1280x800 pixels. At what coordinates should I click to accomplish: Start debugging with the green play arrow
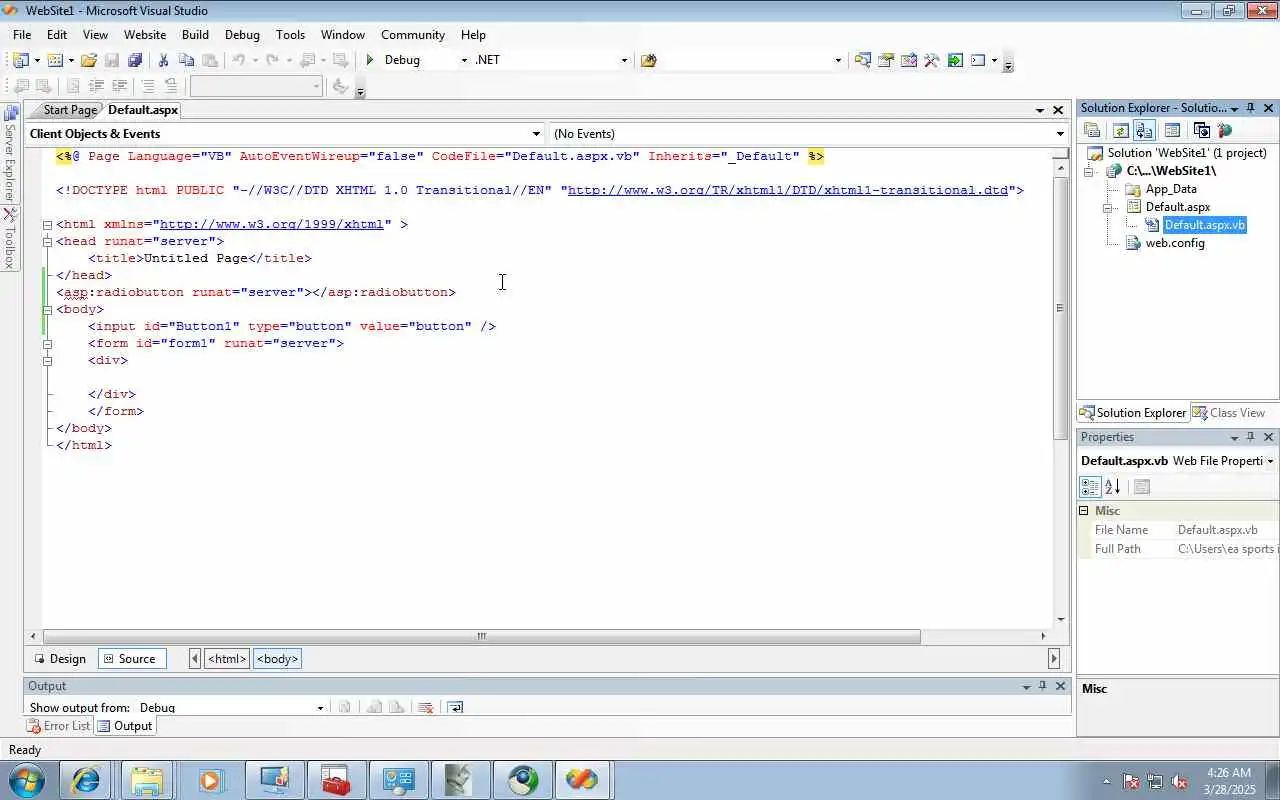(370, 60)
